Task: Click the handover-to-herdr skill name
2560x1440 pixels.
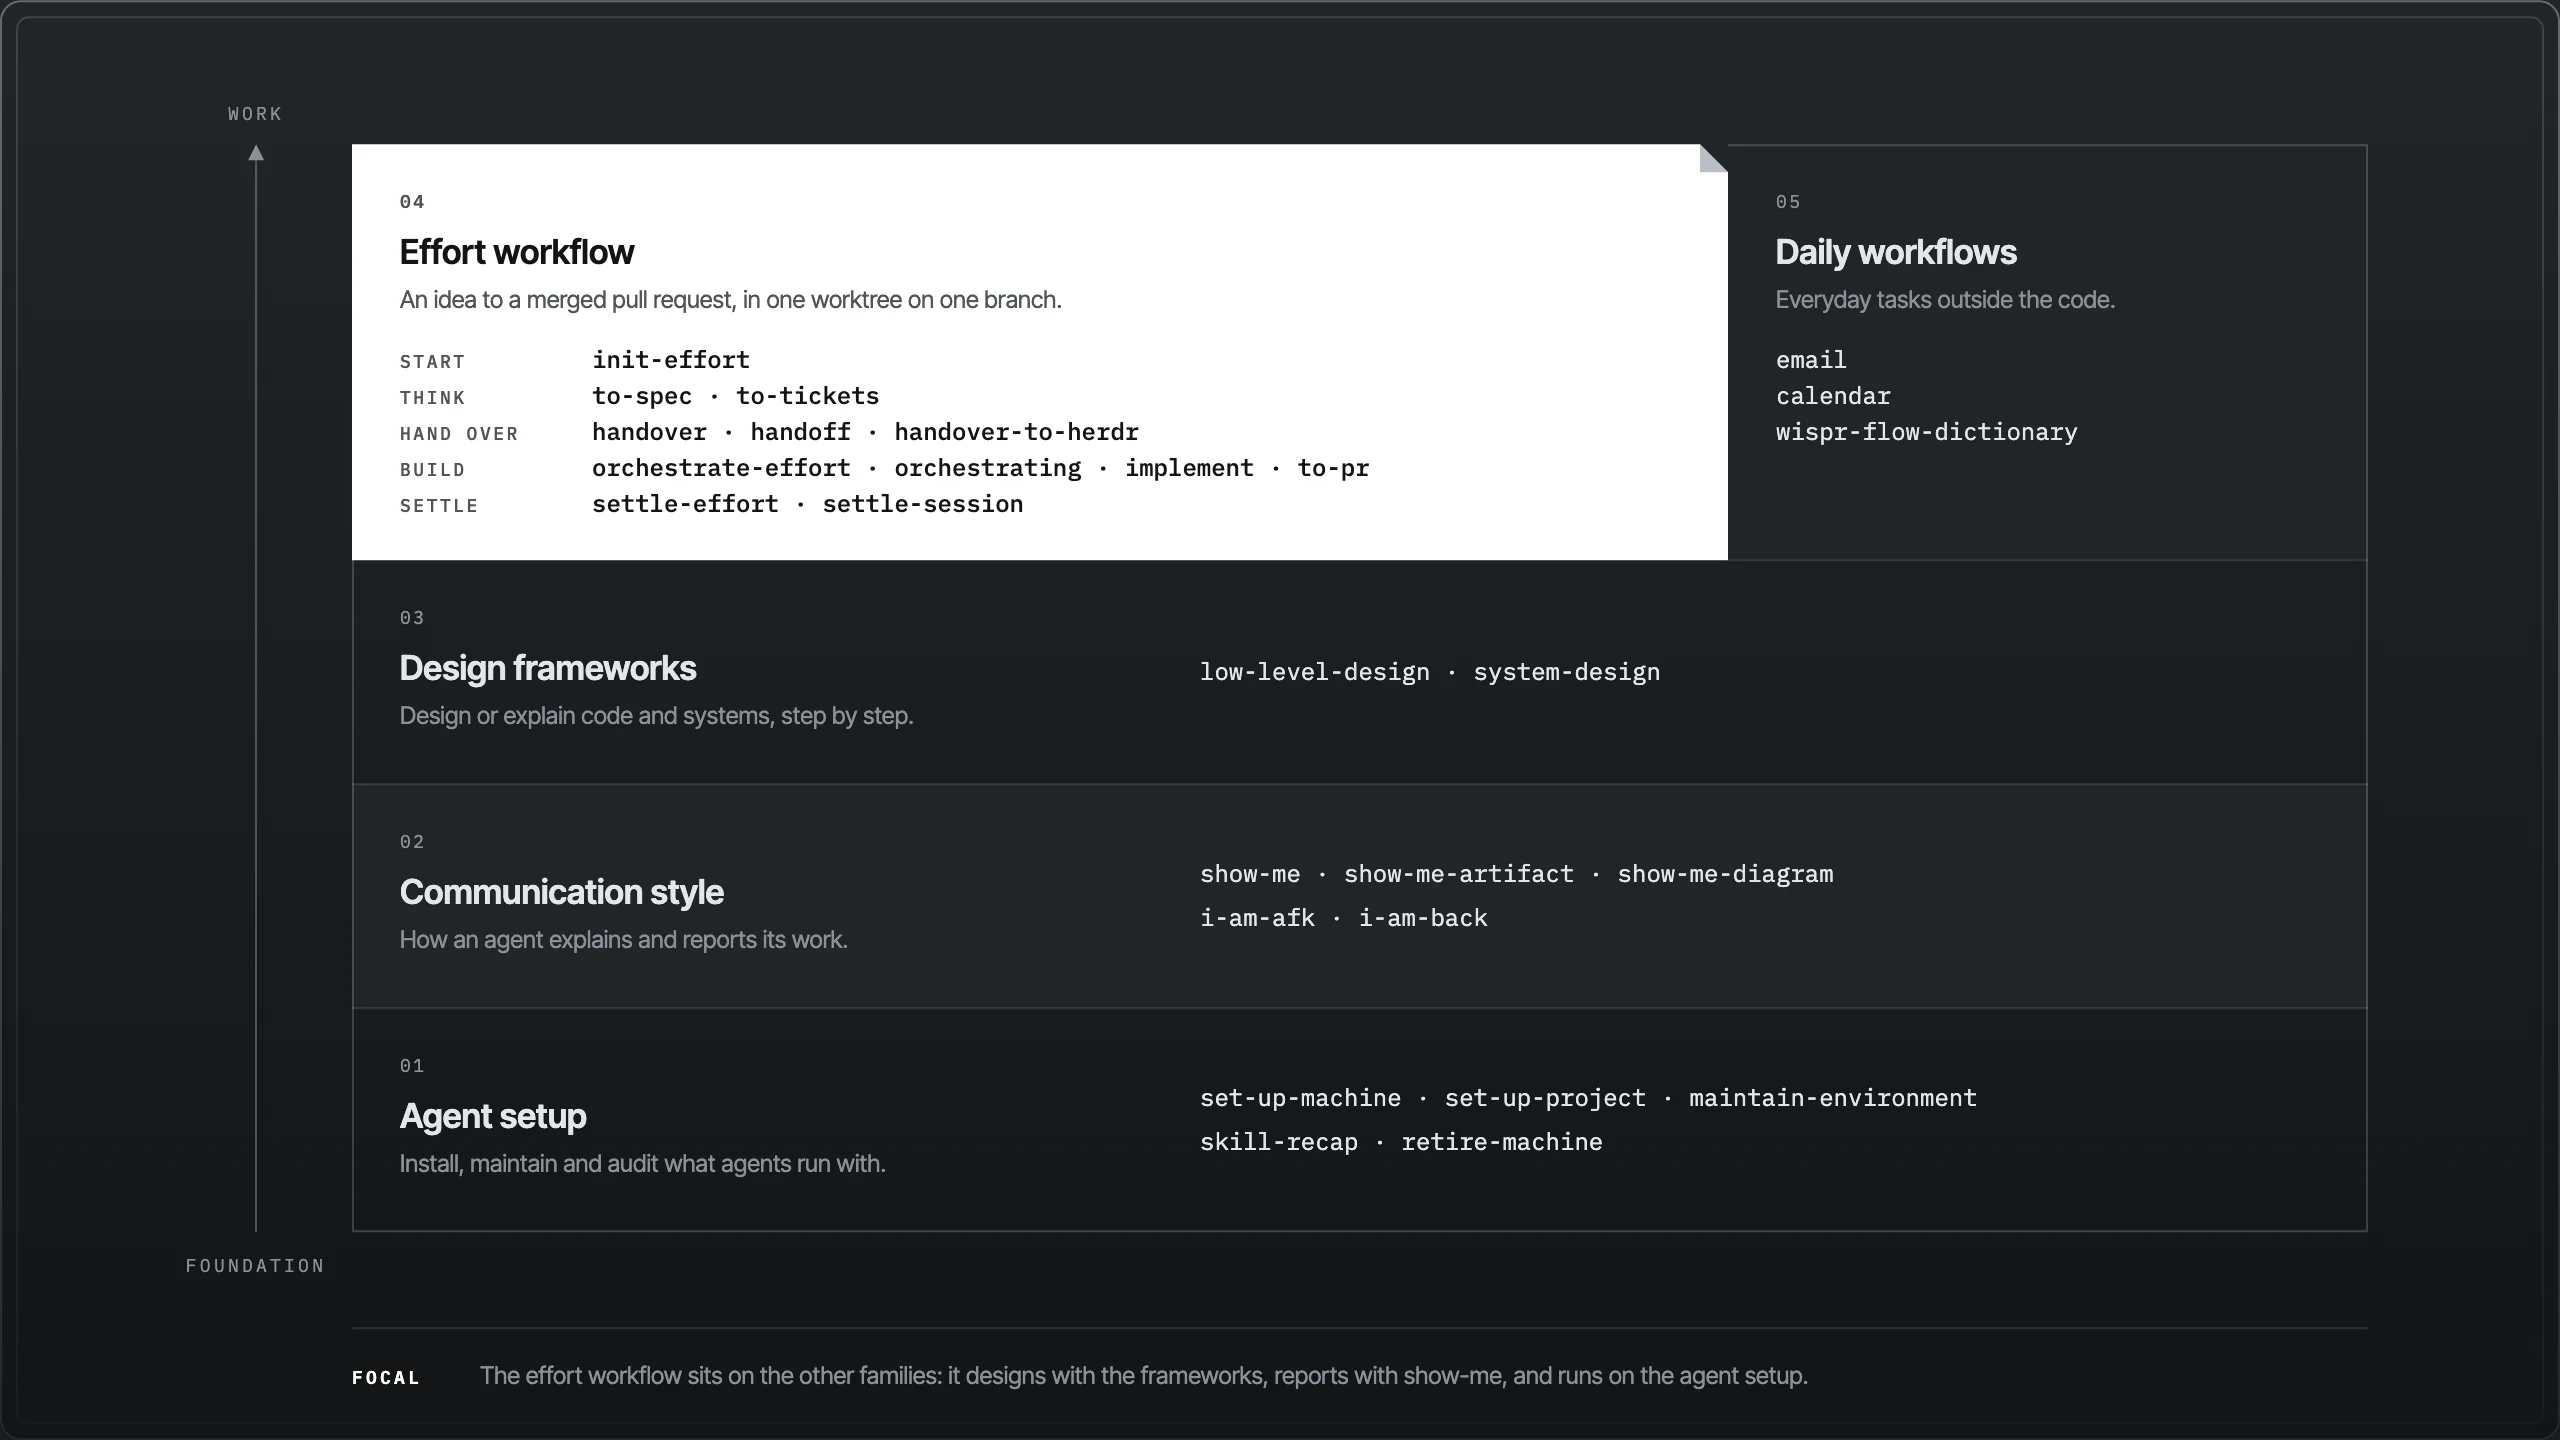Action: tap(1016, 432)
